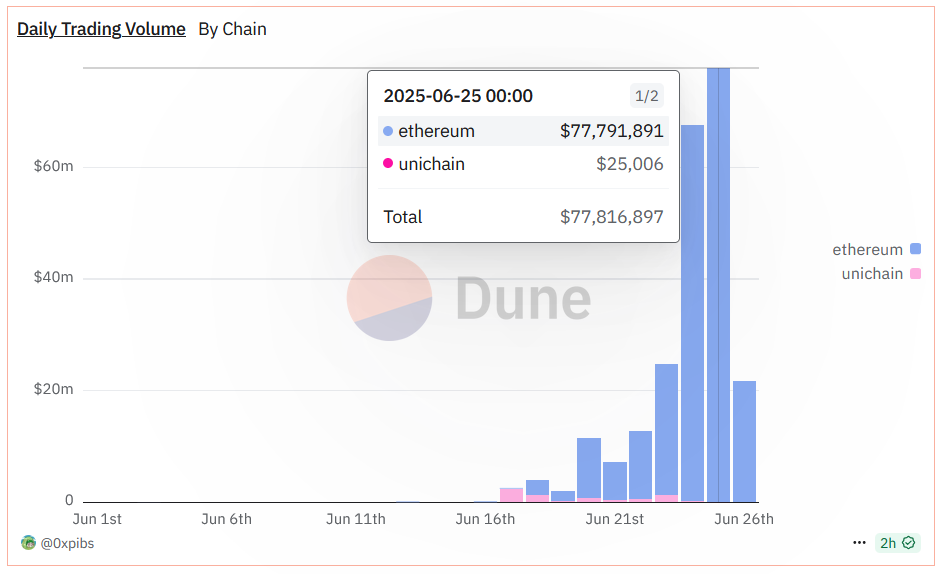Image resolution: width=937 pixels, height=574 pixels.
Task: Toggle the unichain legend entry
Action: pyautogui.click(x=881, y=274)
